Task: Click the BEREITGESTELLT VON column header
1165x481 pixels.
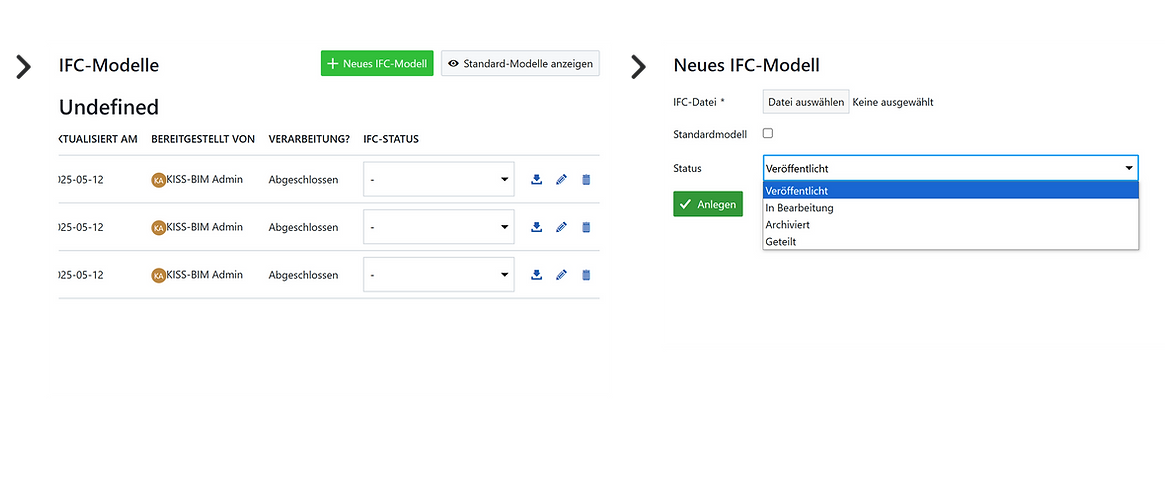Action: pyautogui.click(x=203, y=139)
